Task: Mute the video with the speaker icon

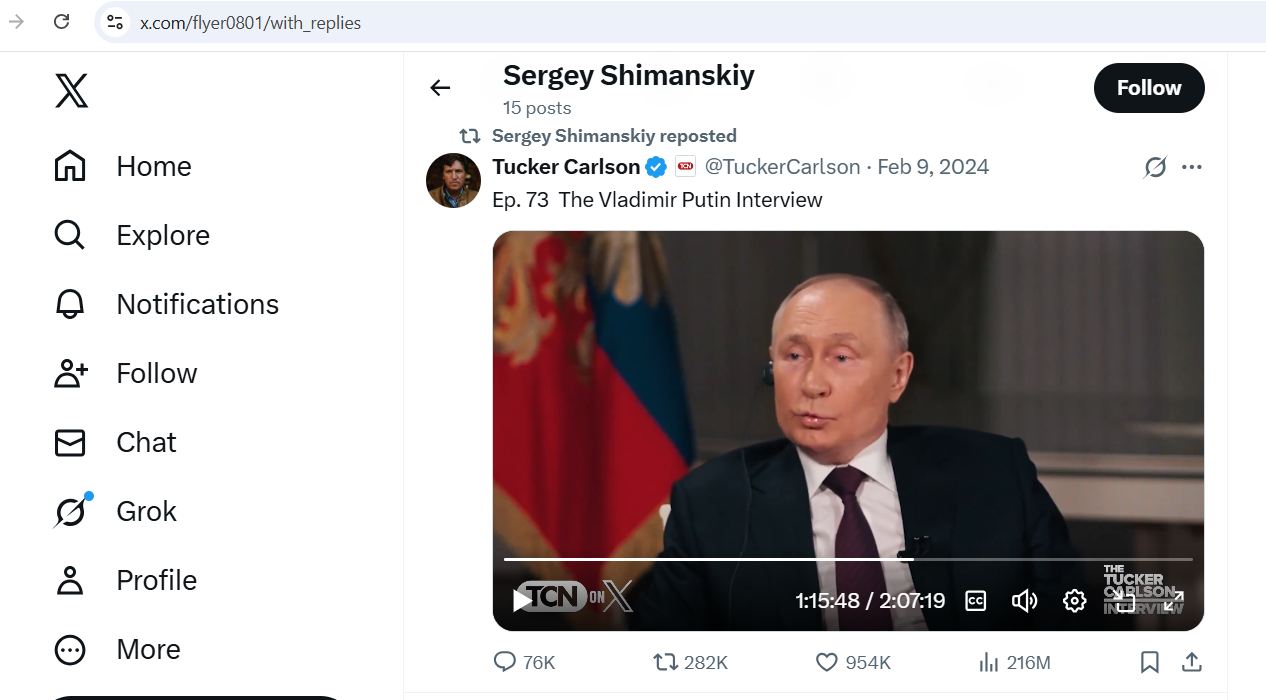Action: point(1024,600)
